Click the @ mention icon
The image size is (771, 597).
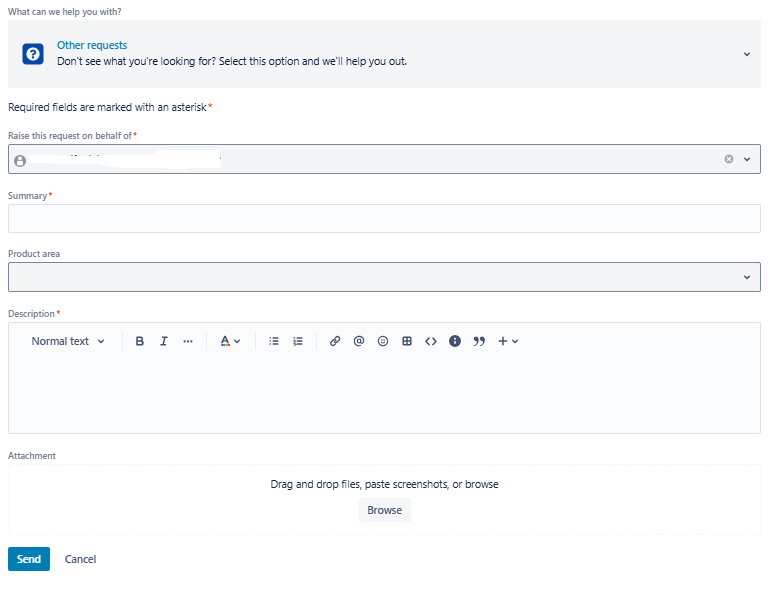[359, 341]
